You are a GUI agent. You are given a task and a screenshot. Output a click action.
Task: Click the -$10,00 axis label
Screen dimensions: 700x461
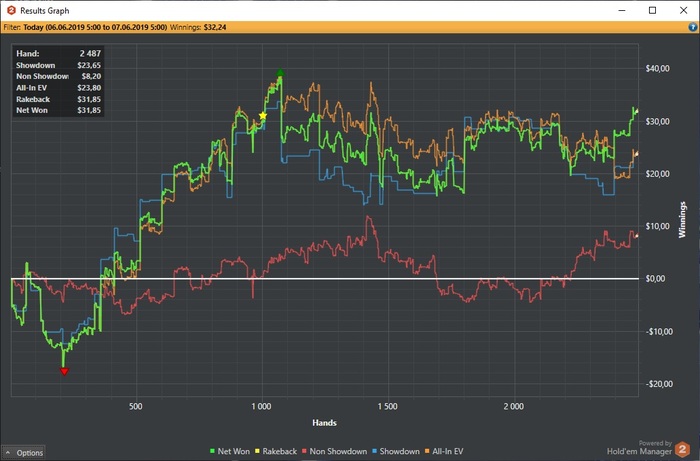point(659,332)
